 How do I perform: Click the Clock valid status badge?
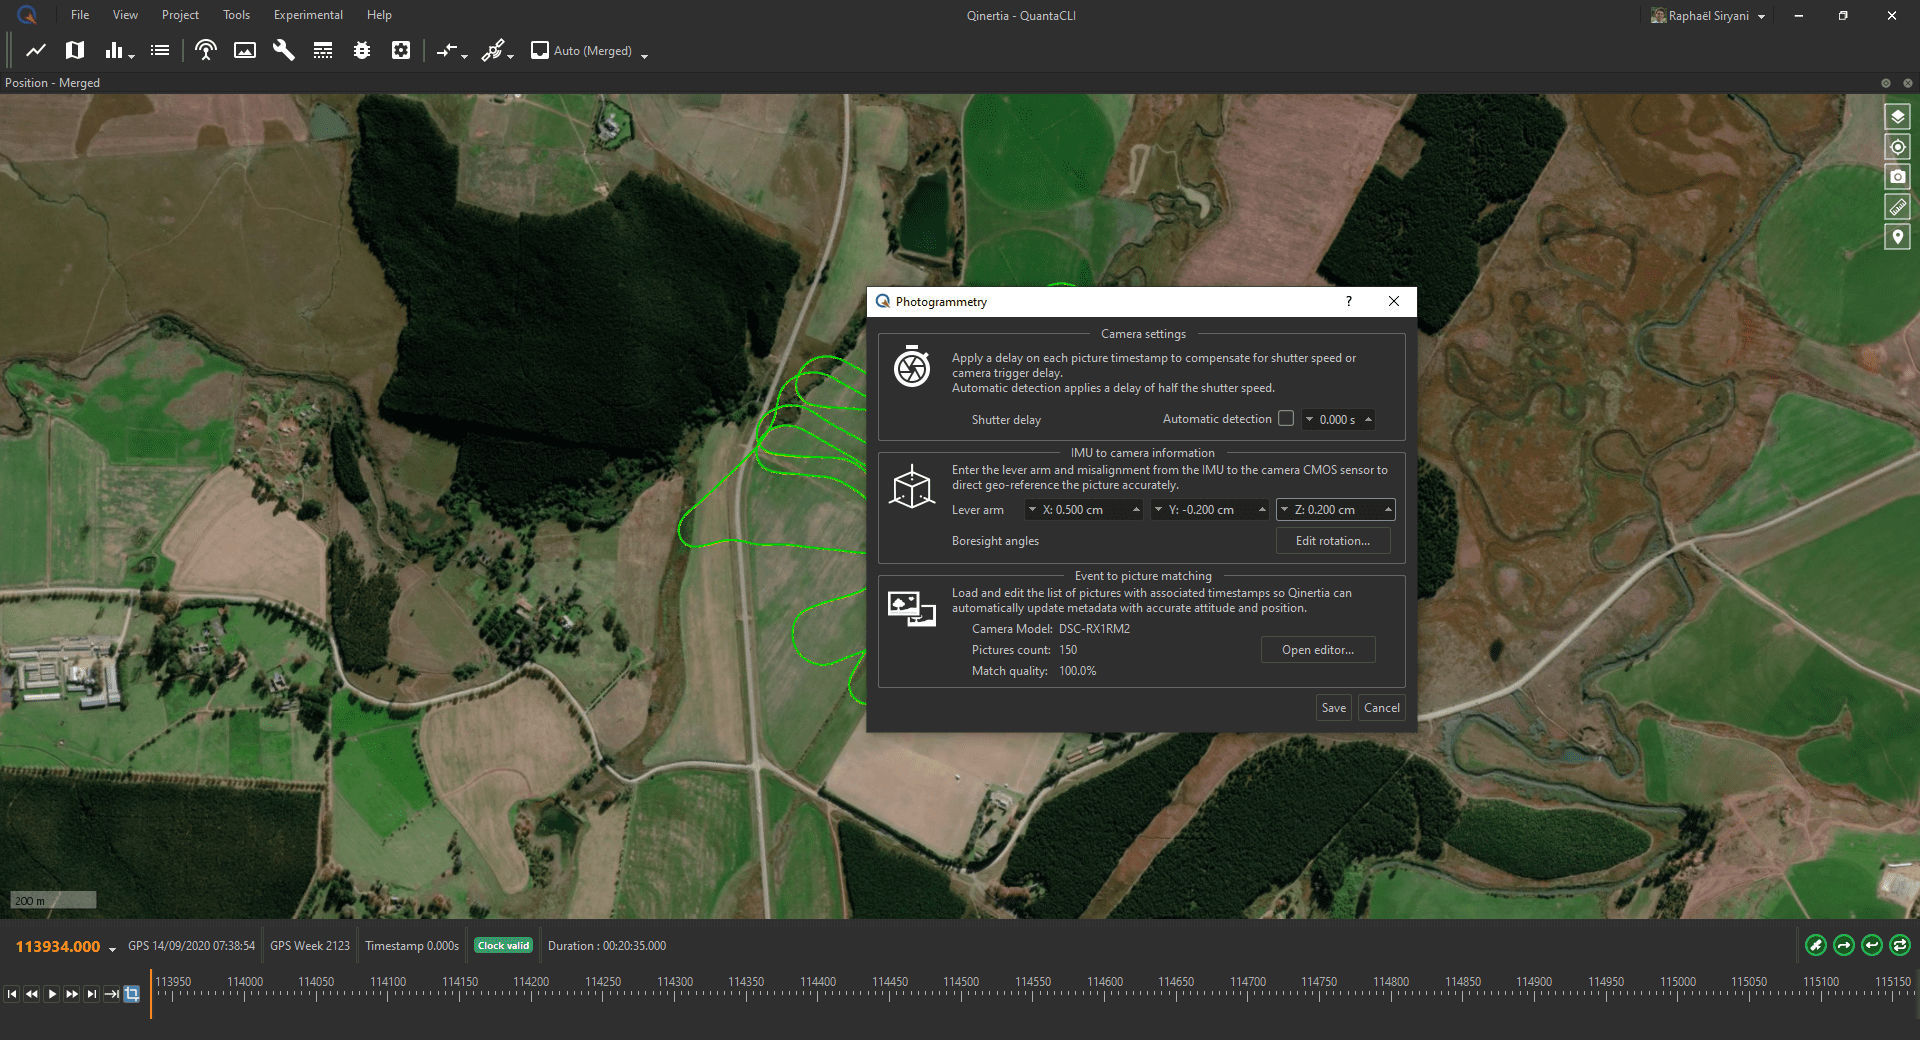(x=503, y=945)
